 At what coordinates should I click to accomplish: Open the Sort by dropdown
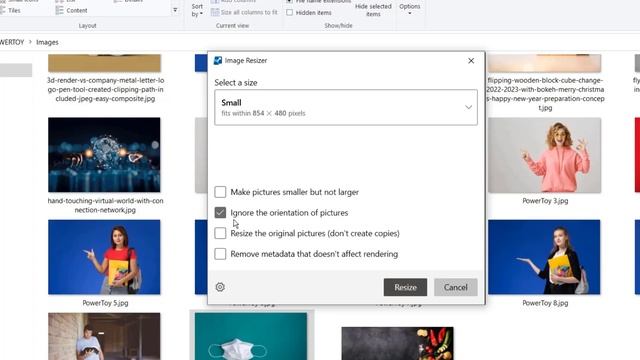[197, 10]
